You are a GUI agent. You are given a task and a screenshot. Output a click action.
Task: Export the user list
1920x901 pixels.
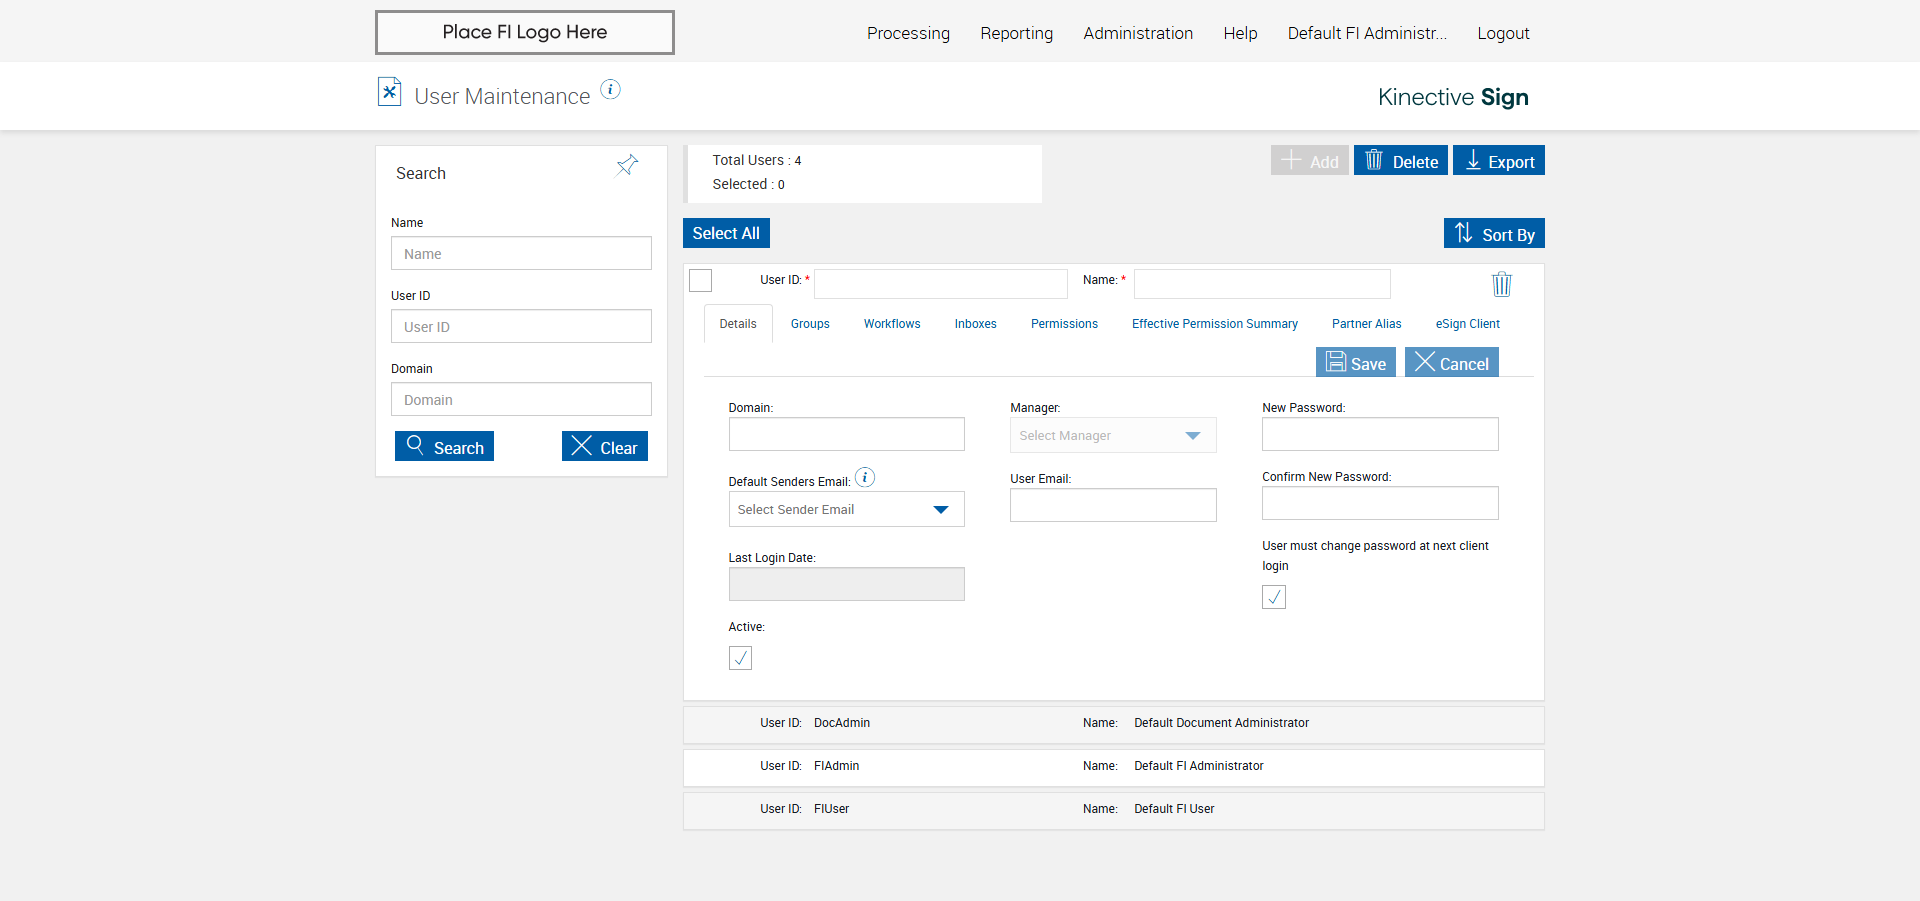click(x=1498, y=161)
